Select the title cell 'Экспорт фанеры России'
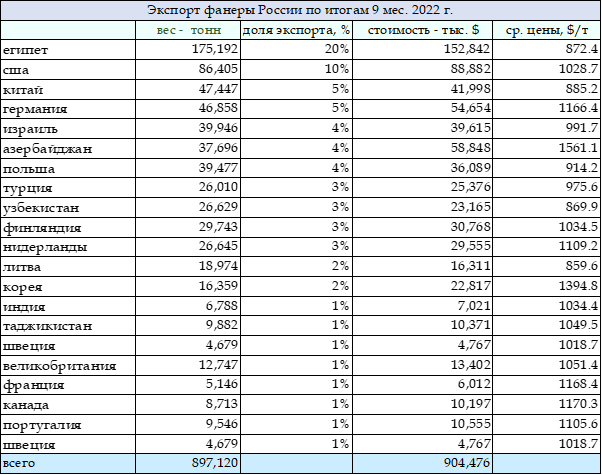The image size is (602, 475). point(300,10)
